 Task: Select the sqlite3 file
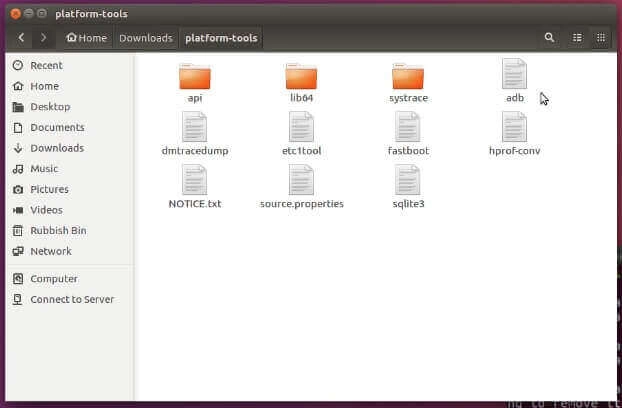[407, 181]
